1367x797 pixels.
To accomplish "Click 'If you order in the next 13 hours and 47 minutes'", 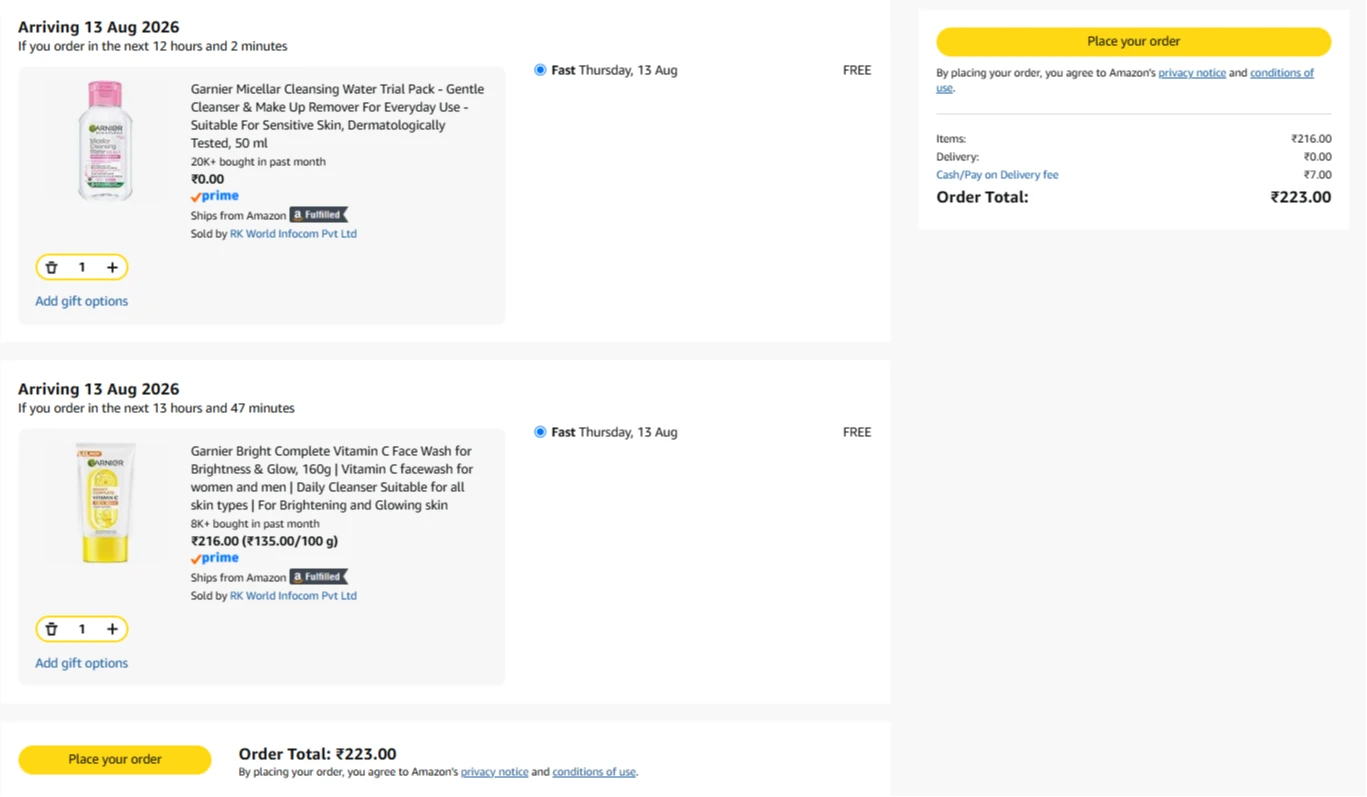I will click(156, 408).
